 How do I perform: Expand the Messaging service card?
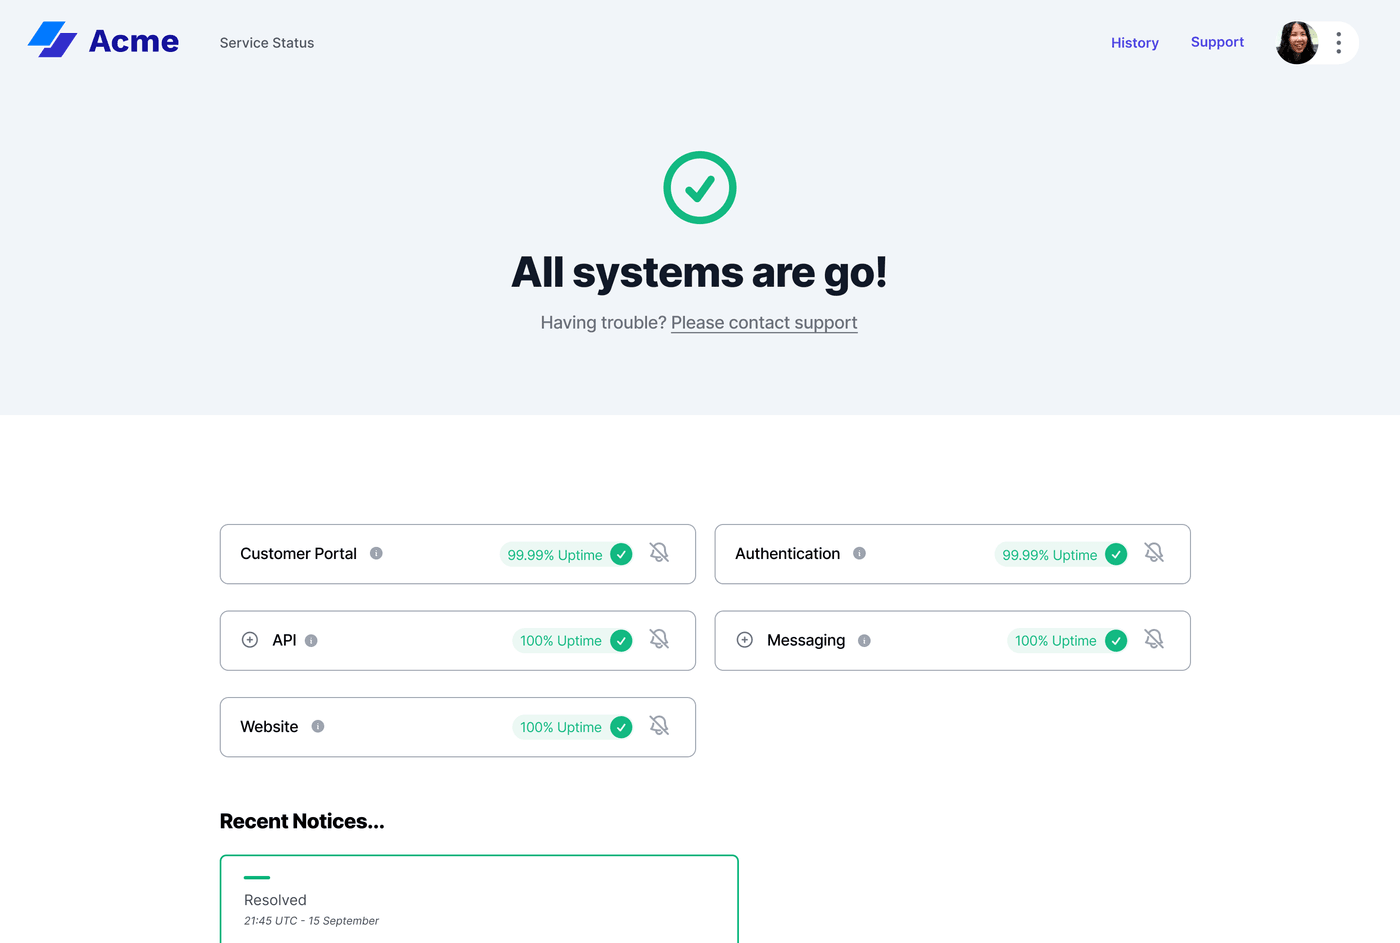tap(745, 639)
